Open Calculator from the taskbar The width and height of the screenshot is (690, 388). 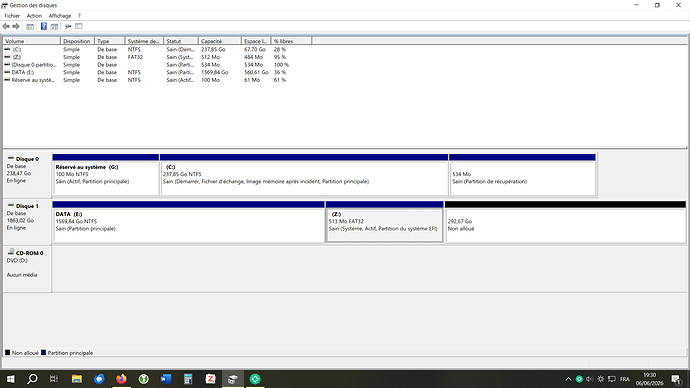click(x=188, y=379)
